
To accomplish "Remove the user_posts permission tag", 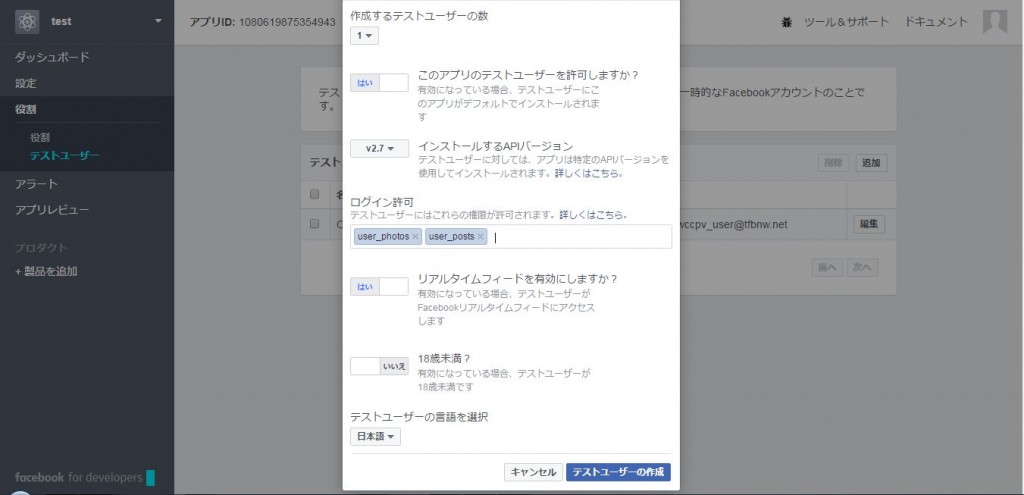I will point(481,236).
